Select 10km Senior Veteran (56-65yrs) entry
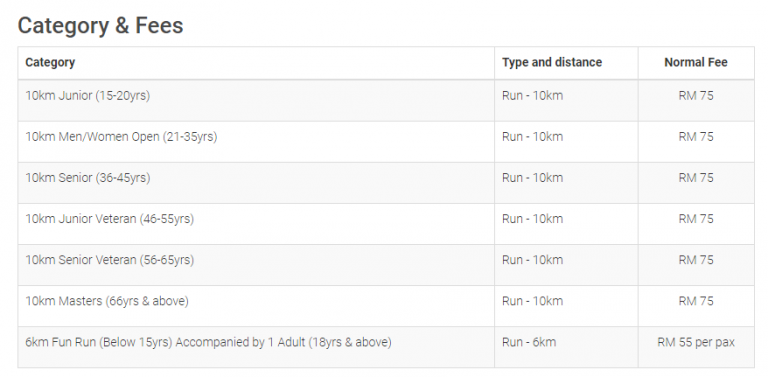This screenshot has width=768, height=377. [110, 260]
